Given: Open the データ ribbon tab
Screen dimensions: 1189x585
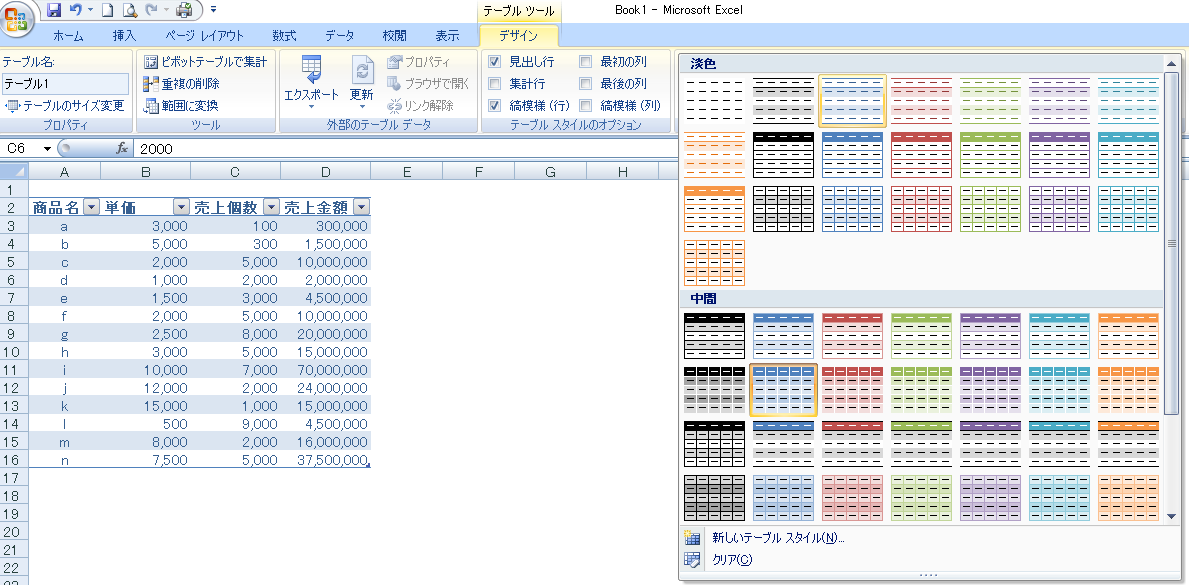Looking at the screenshot, I should [x=339, y=36].
